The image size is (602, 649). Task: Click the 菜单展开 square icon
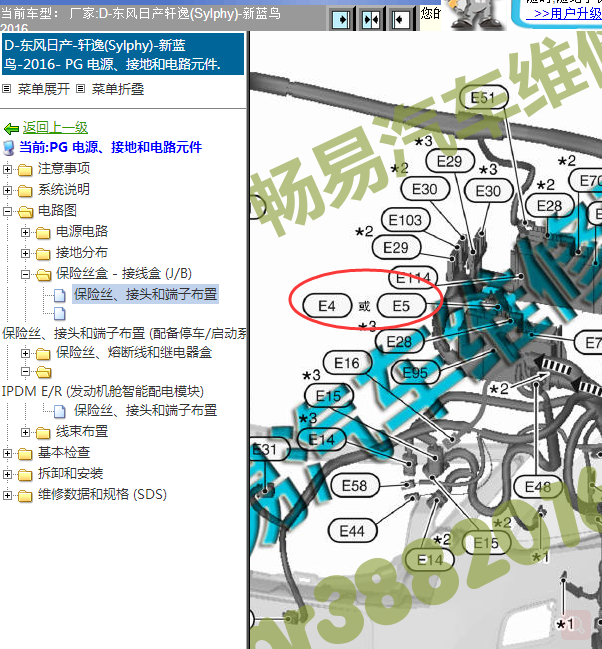(7, 89)
